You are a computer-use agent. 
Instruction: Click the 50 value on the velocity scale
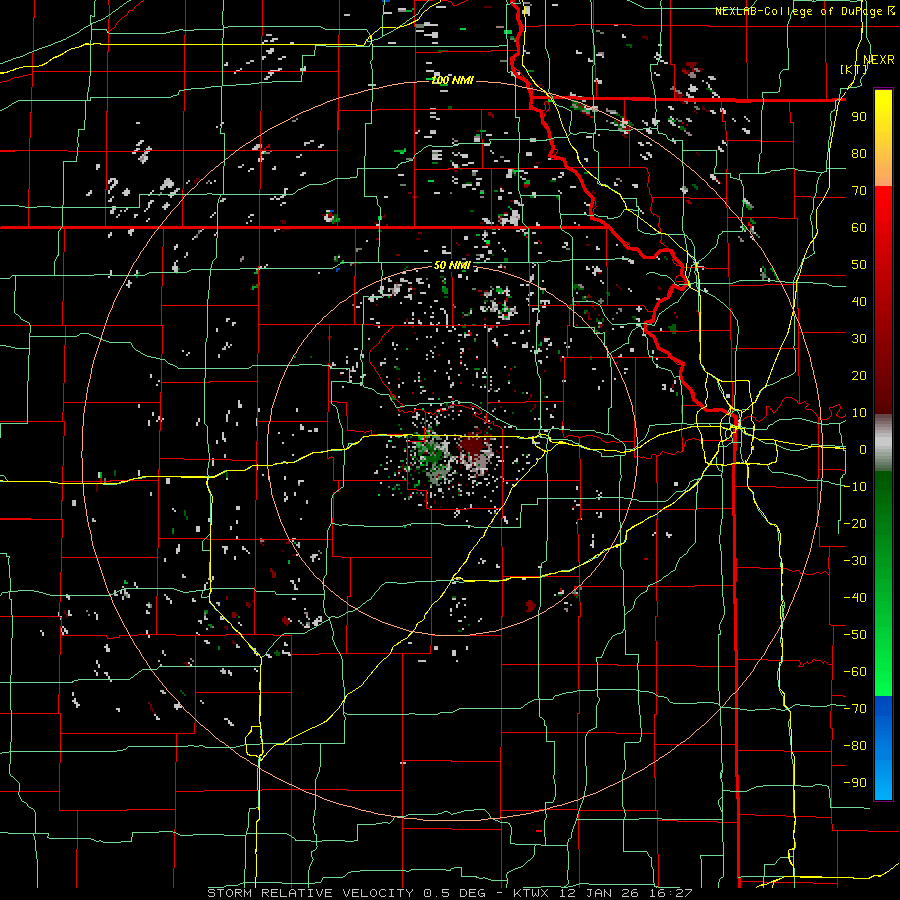pos(859,265)
